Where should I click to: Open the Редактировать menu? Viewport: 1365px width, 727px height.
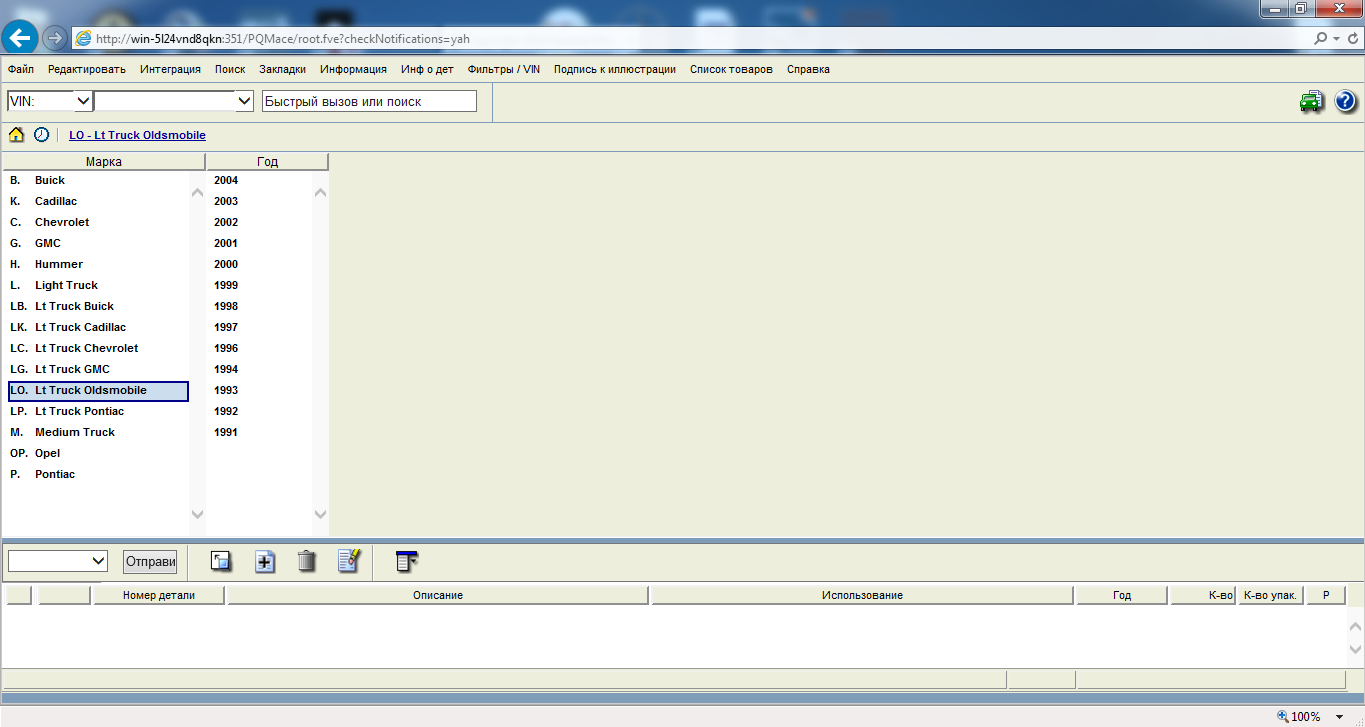point(87,70)
